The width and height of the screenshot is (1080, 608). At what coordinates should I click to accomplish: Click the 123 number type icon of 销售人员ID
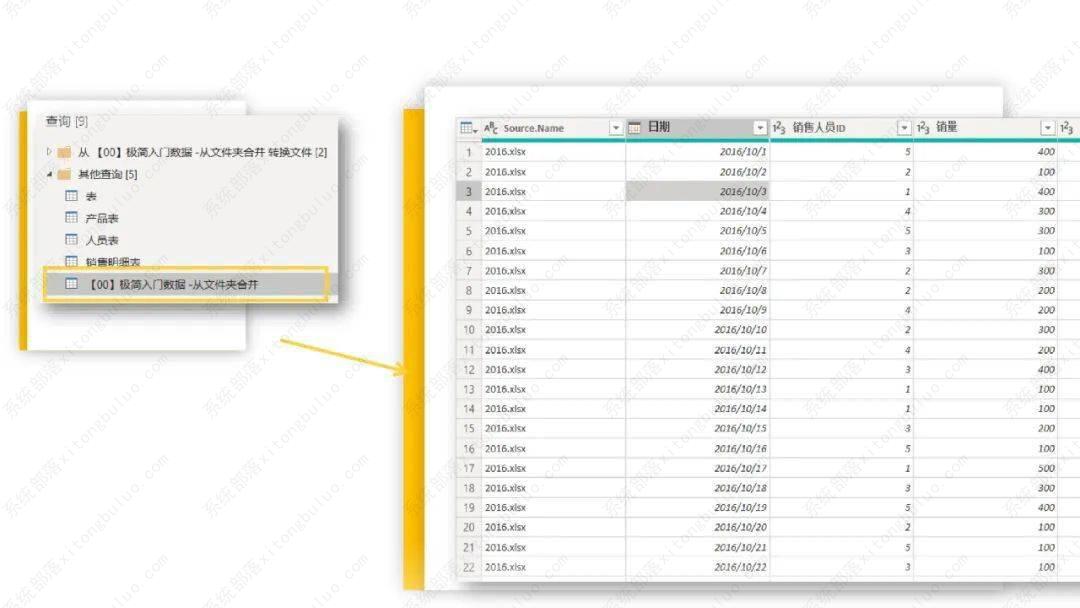tap(779, 127)
